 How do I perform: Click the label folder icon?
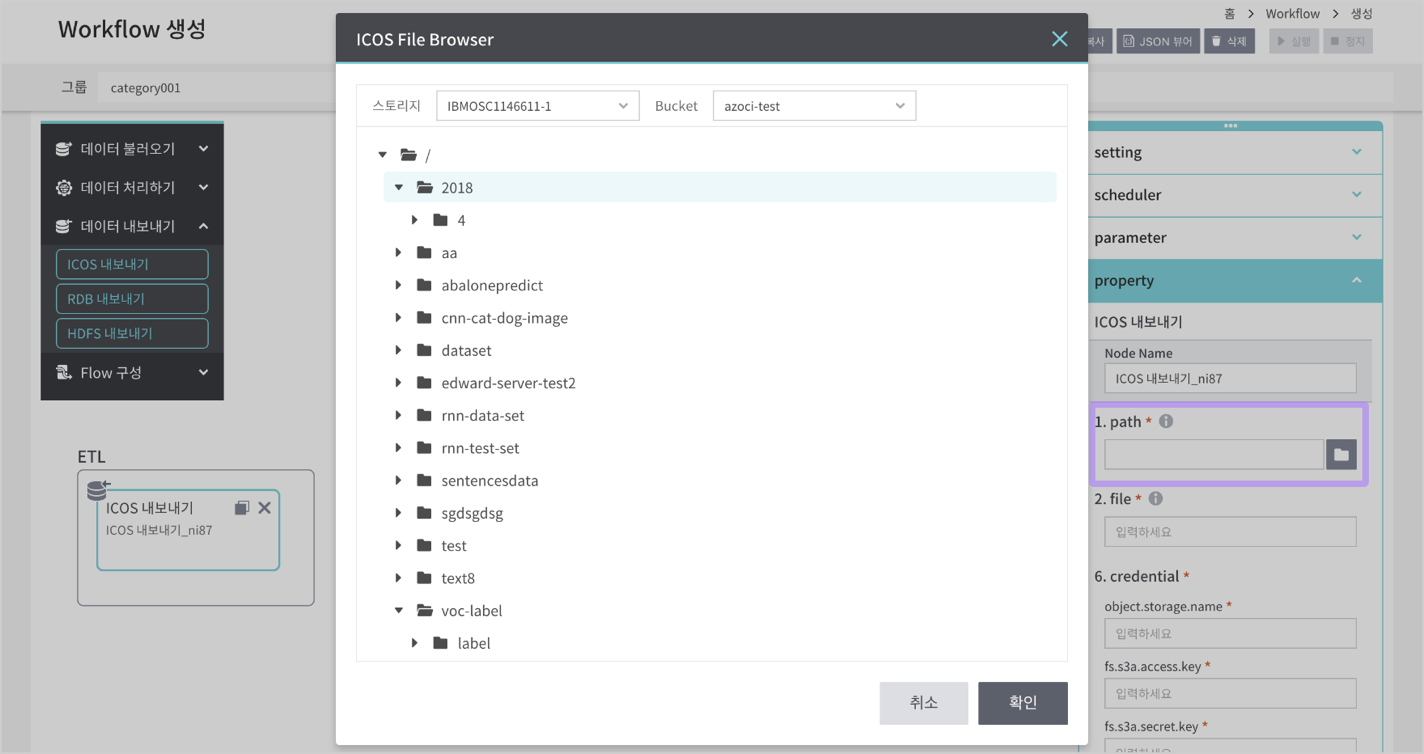coord(440,643)
